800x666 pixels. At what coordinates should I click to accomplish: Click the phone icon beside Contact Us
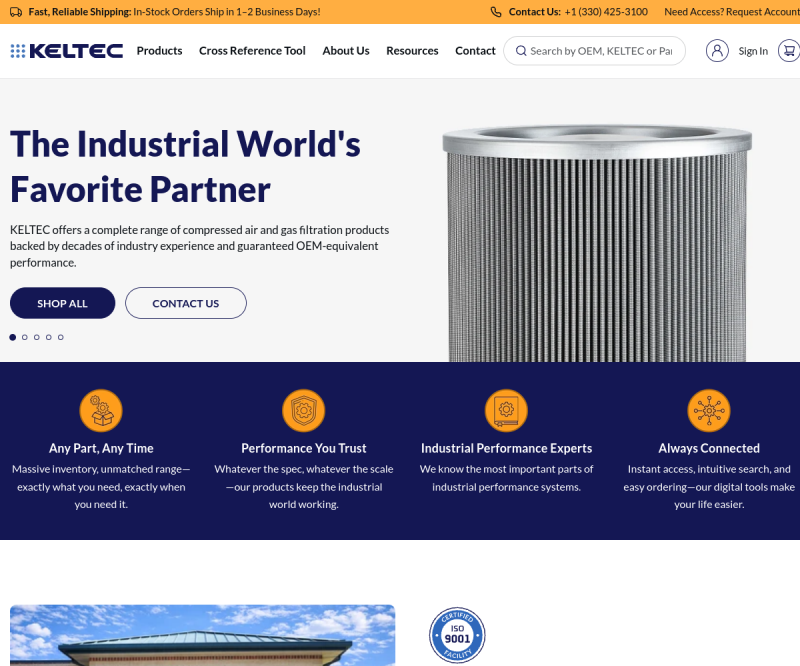coord(496,12)
